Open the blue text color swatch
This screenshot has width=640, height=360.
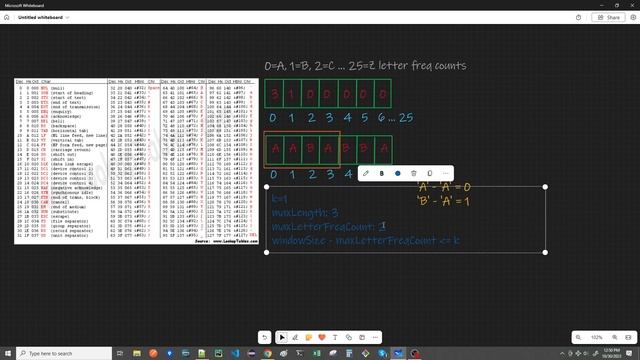(x=398, y=173)
